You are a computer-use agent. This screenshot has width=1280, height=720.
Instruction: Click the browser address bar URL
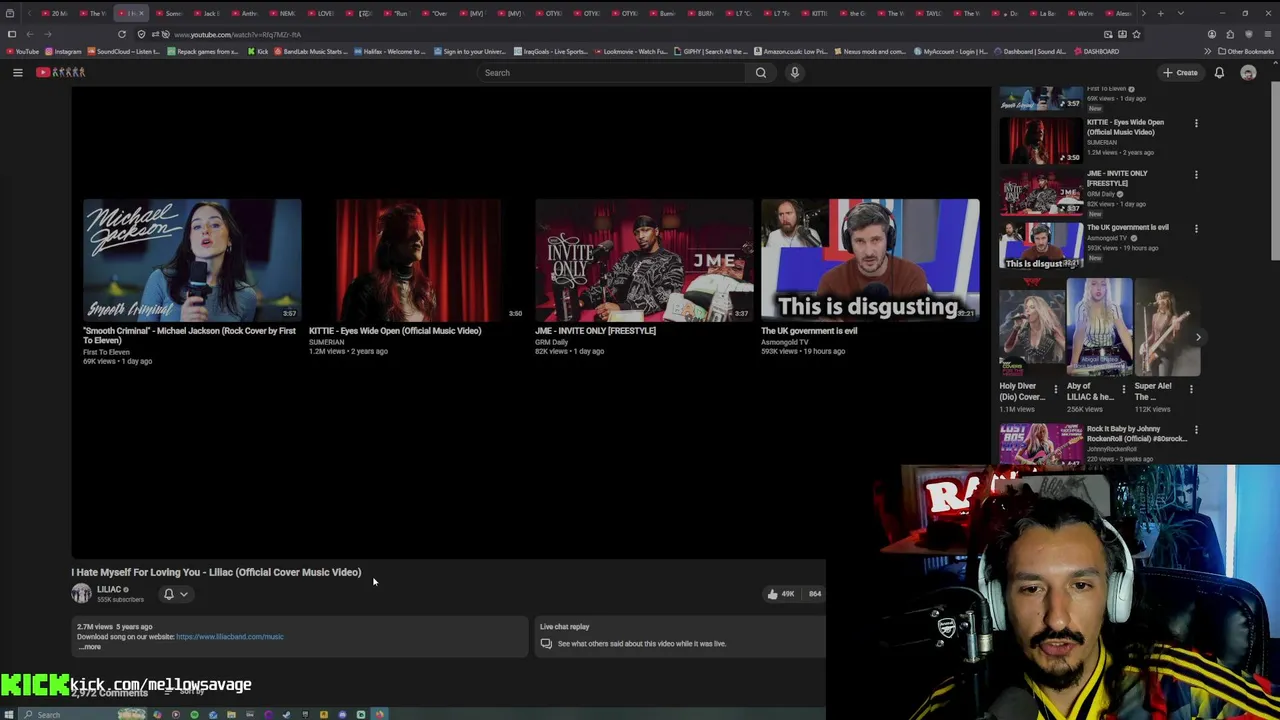[237, 34]
